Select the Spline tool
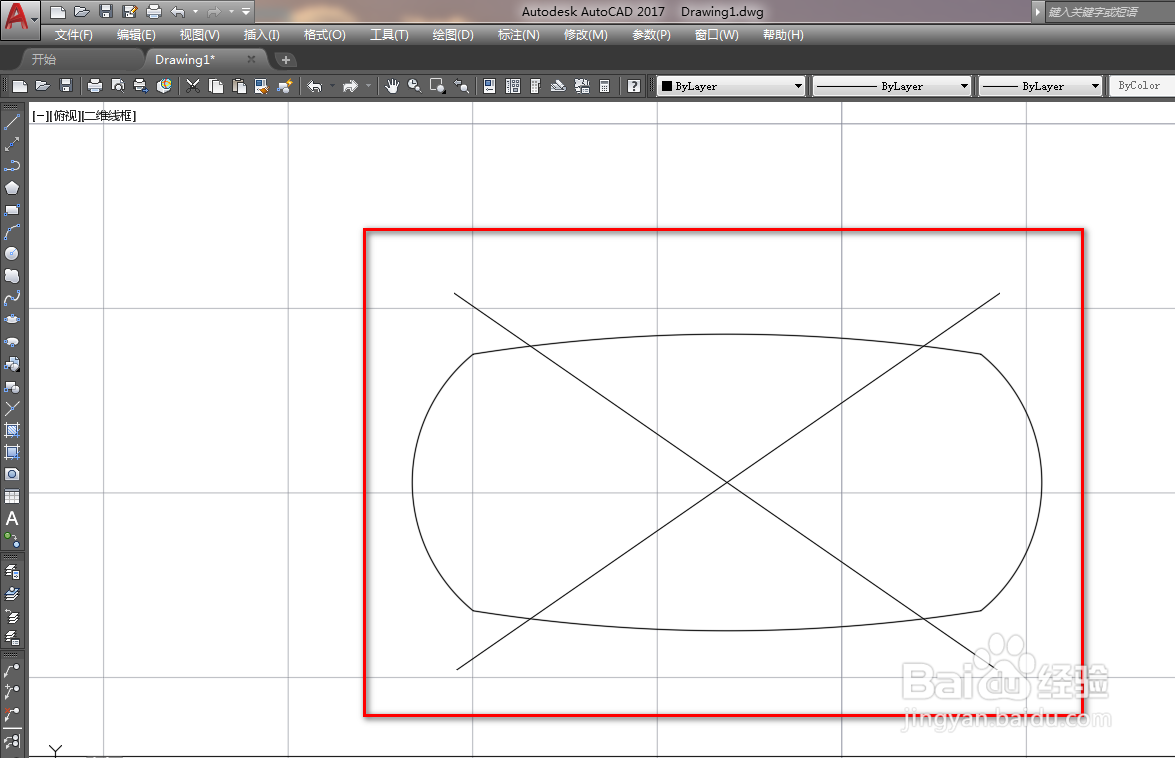1175x758 pixels. (x=12, y=298)
